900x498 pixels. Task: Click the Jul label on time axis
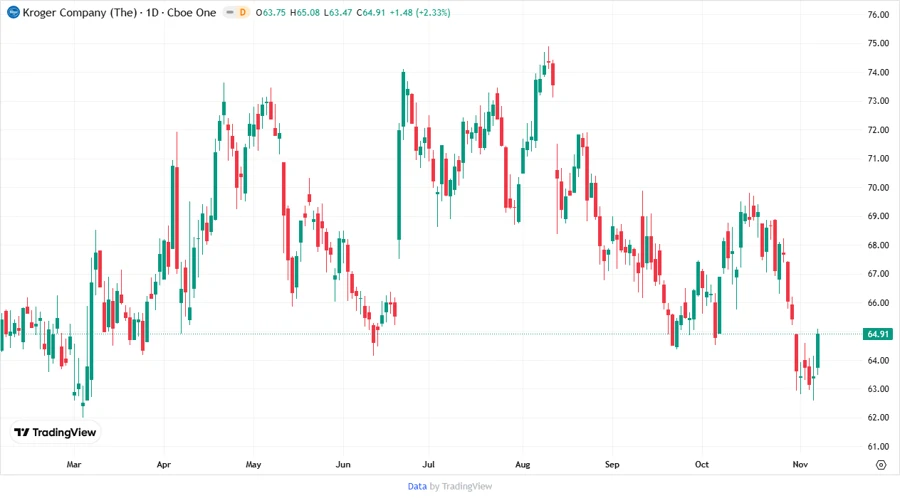pos(428,464)
